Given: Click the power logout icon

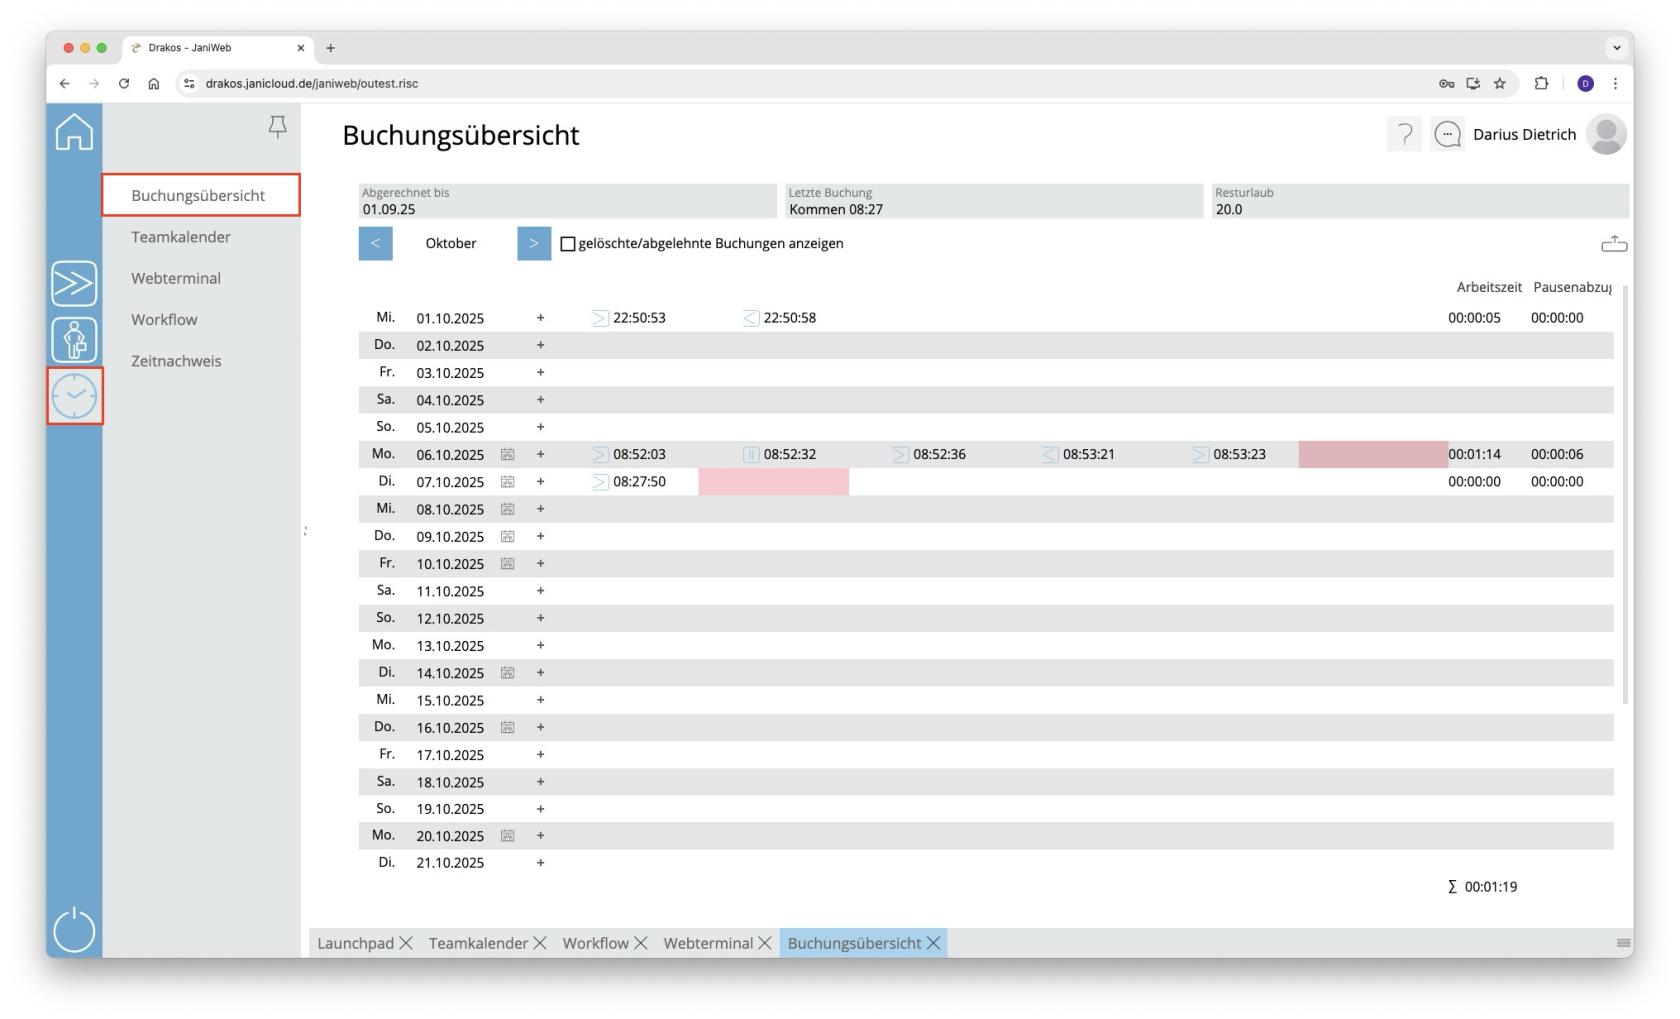Looking at the screenshot, I should point(74,930).
